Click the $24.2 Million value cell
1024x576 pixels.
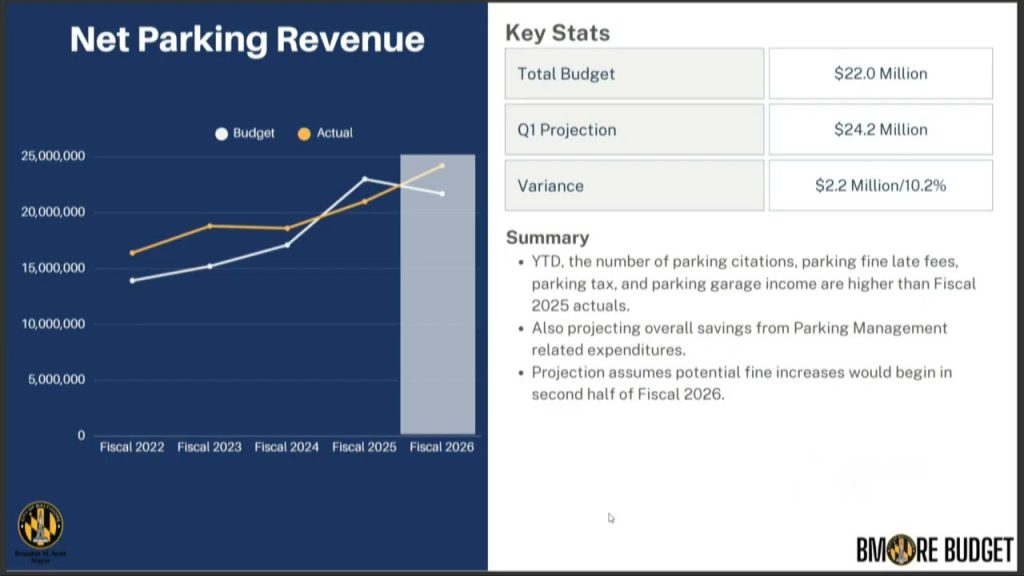pyautogui.click(x=880, y=130)
